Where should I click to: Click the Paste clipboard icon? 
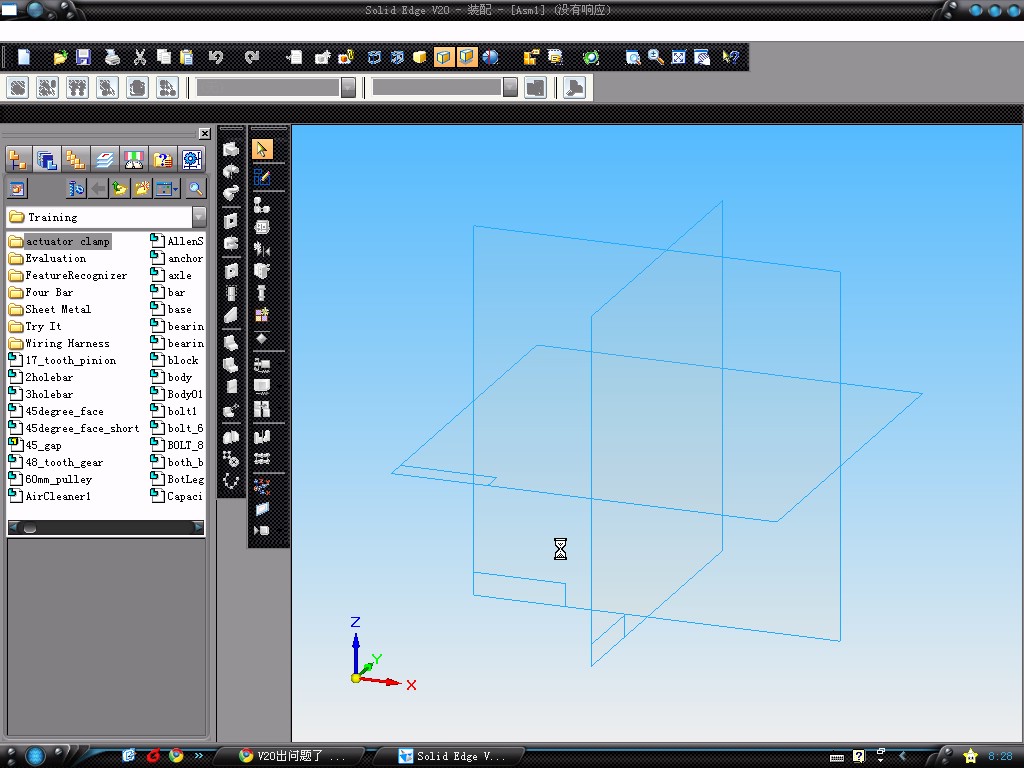point(186,57)
